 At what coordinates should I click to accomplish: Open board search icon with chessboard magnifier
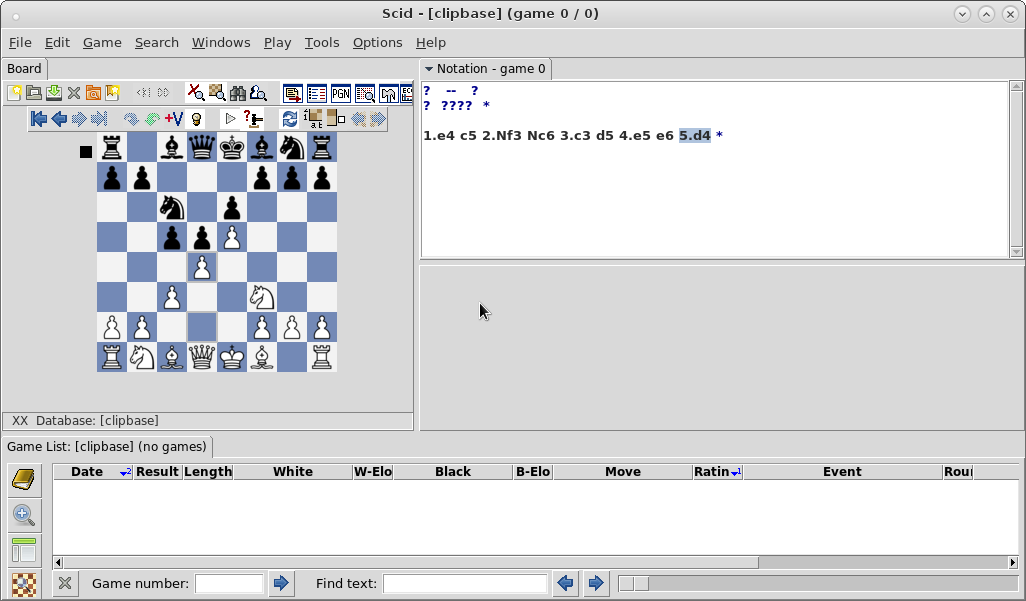coord(217,93)
